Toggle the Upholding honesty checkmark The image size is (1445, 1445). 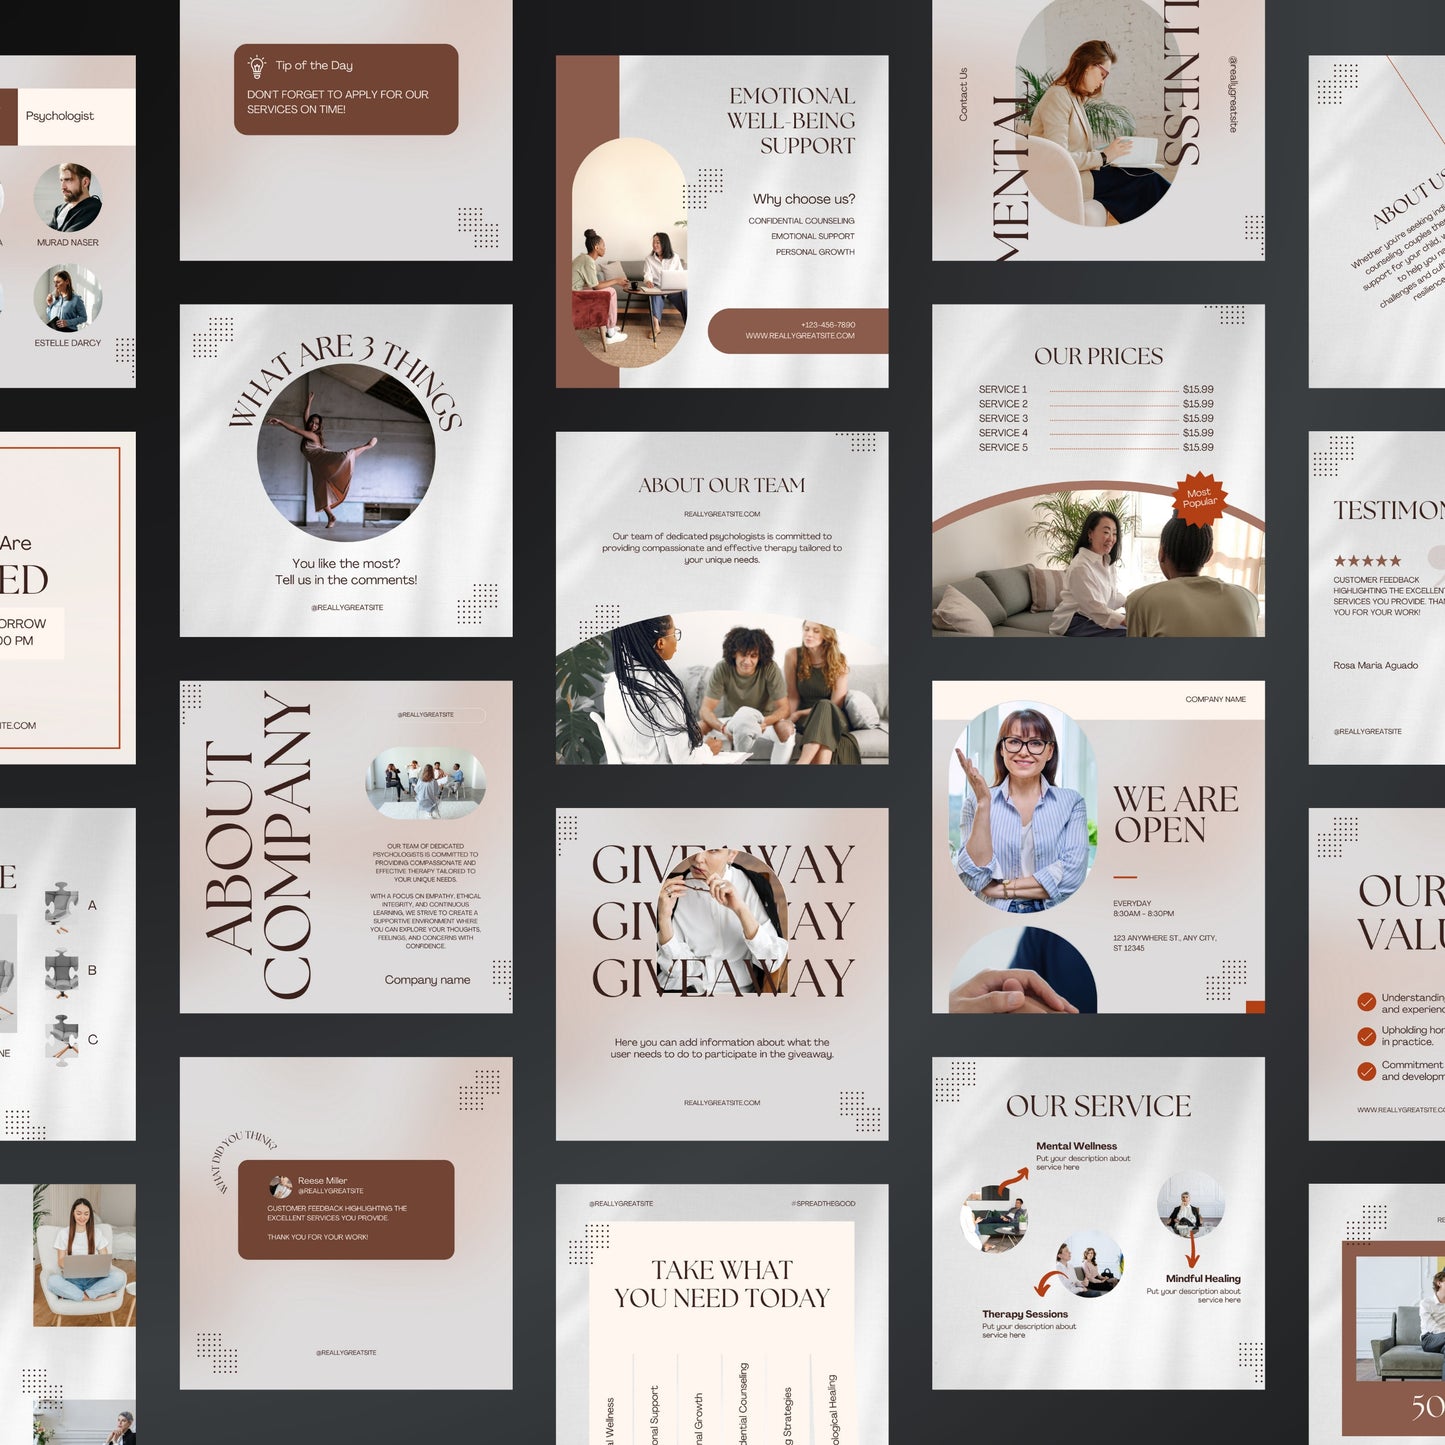1367,1038
